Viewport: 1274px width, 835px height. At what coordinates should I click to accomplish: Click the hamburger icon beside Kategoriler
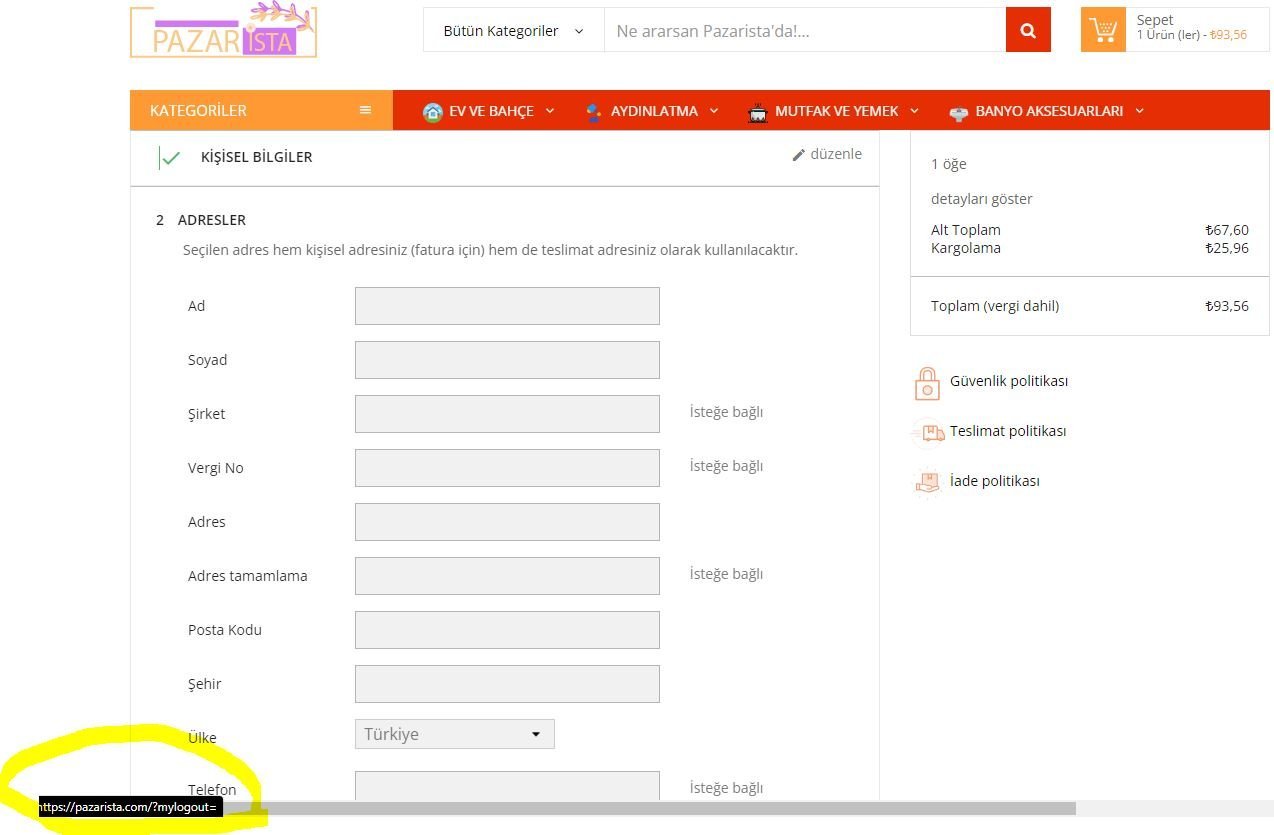click(366, 110)
